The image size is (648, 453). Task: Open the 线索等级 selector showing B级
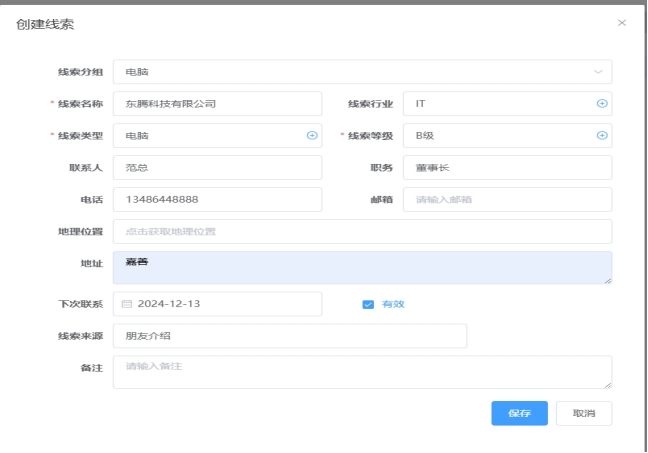point(500,136)
